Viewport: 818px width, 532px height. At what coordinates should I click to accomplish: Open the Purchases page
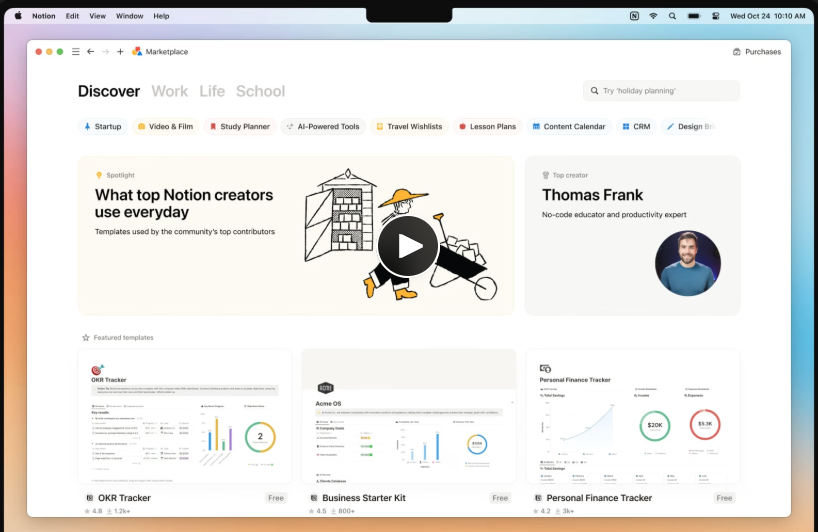click(757, 52)
